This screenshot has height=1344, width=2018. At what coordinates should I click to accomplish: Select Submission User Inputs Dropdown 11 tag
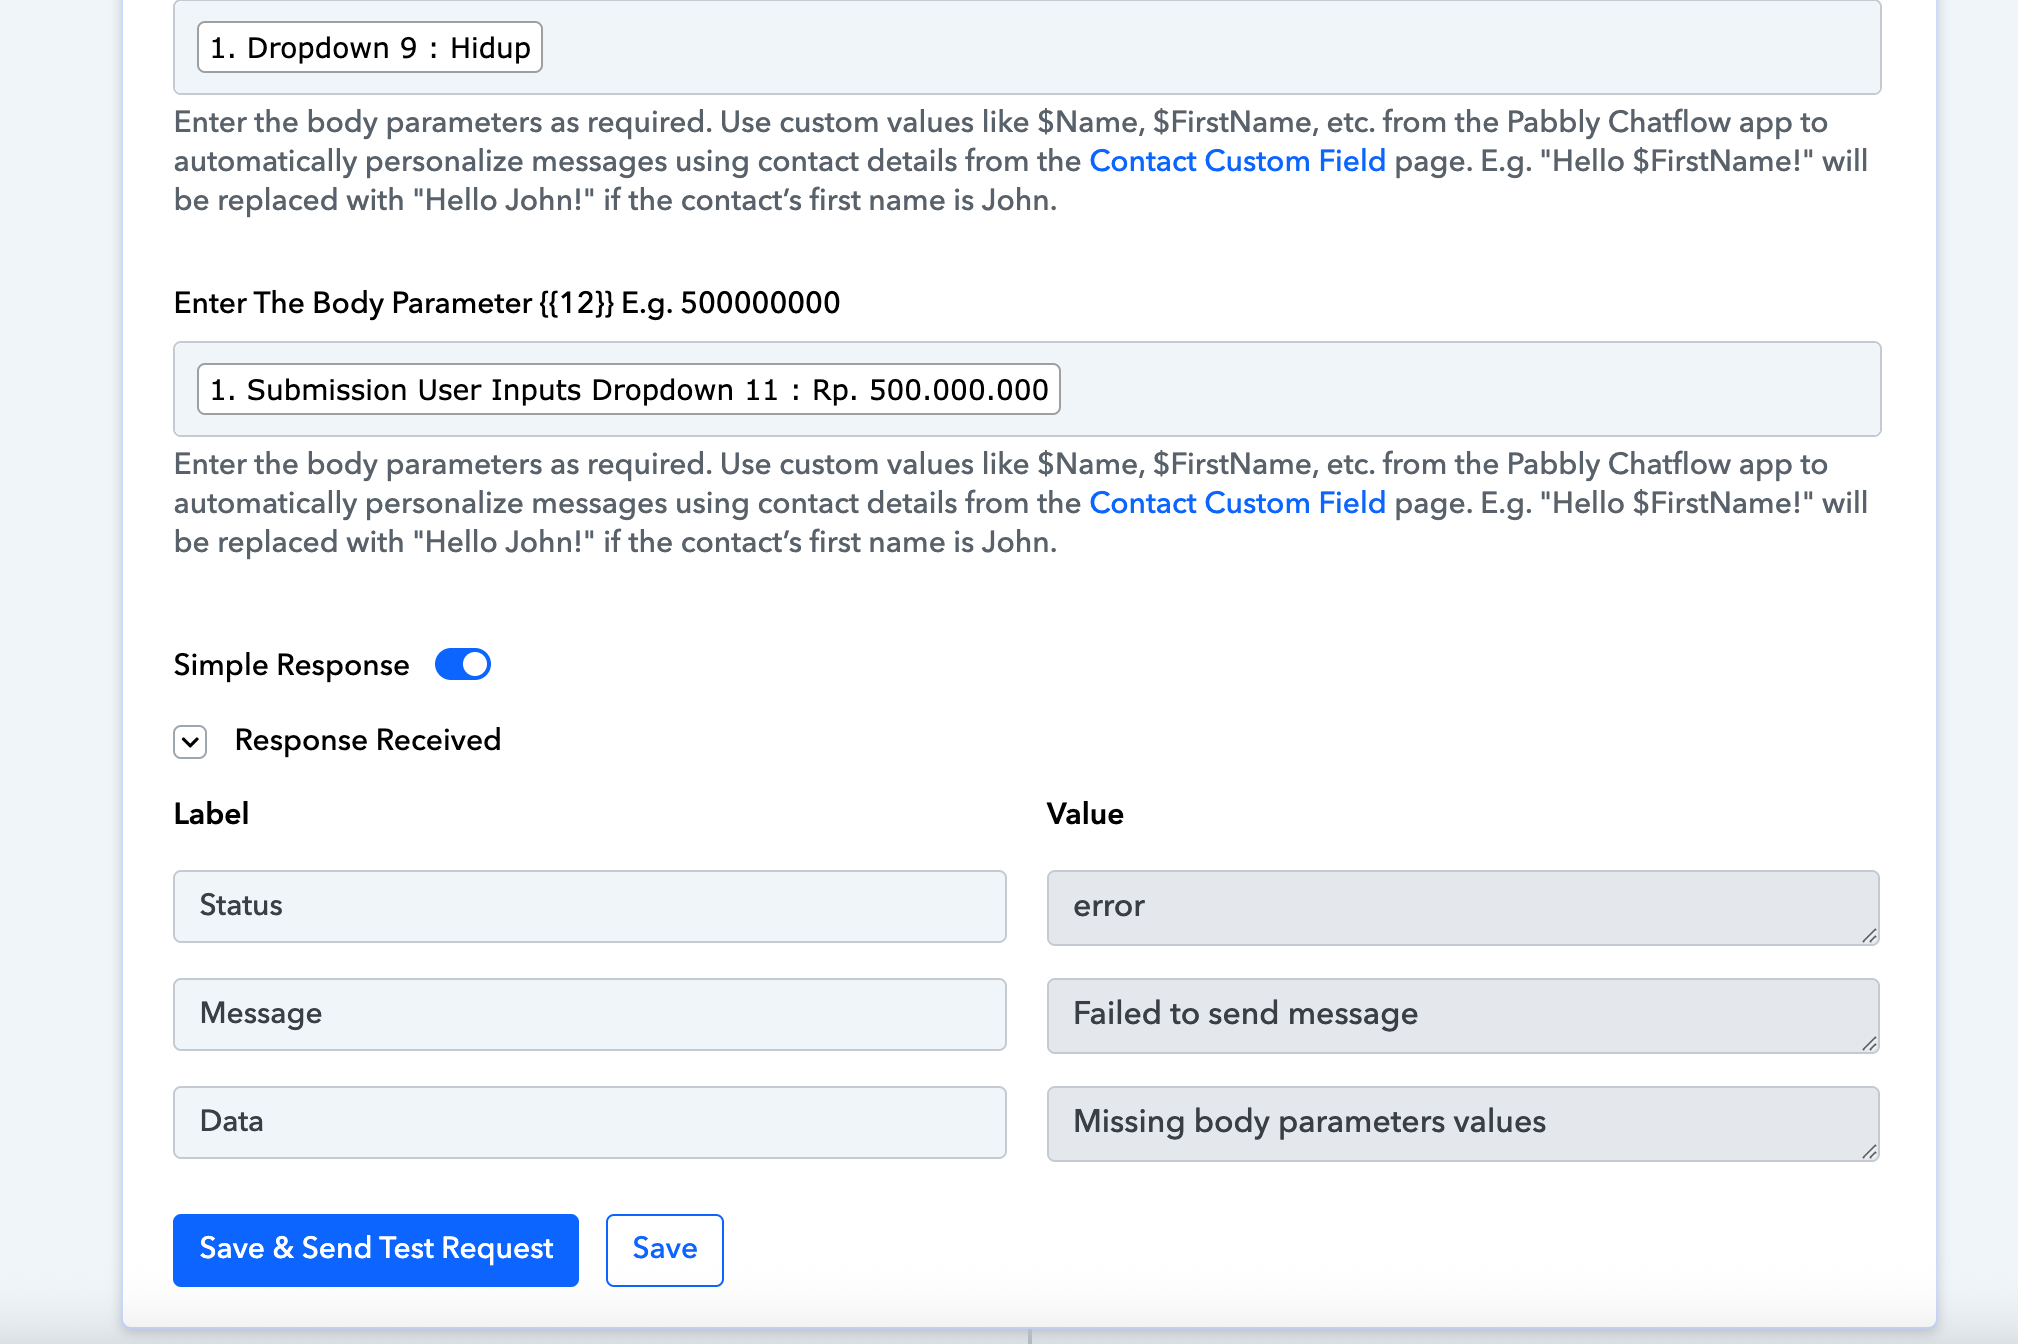[628, 390]
